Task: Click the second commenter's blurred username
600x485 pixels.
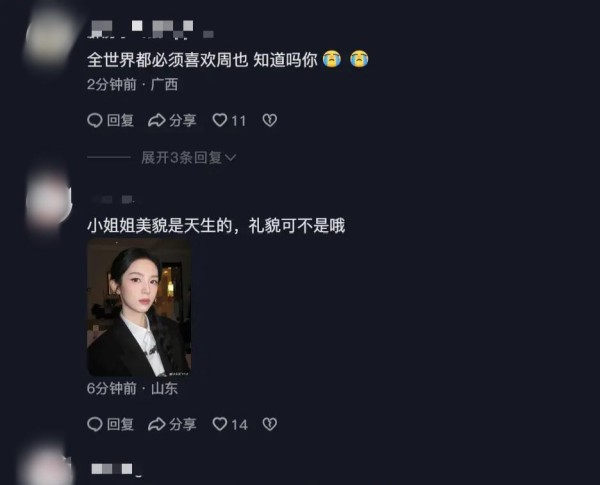Action: (x=112, y=199)
